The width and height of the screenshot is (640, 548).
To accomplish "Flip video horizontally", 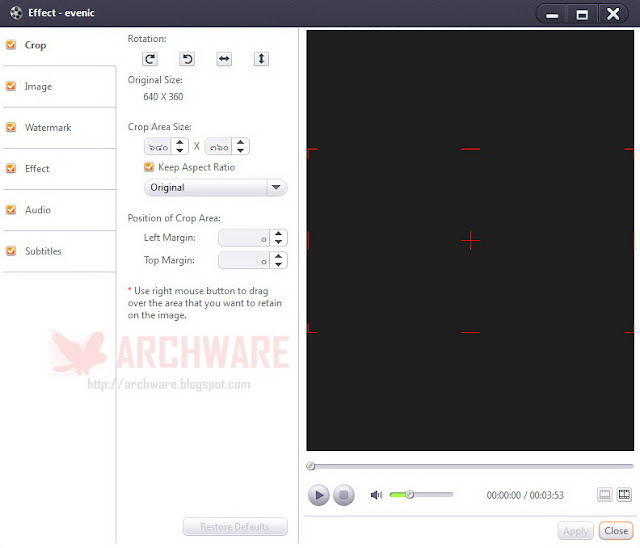I will pyautogui.click(x=224, y=59).
